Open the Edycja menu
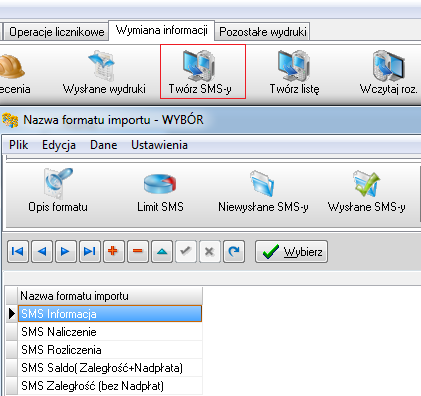The image size is (421, 396). click(x=59, y=145)
